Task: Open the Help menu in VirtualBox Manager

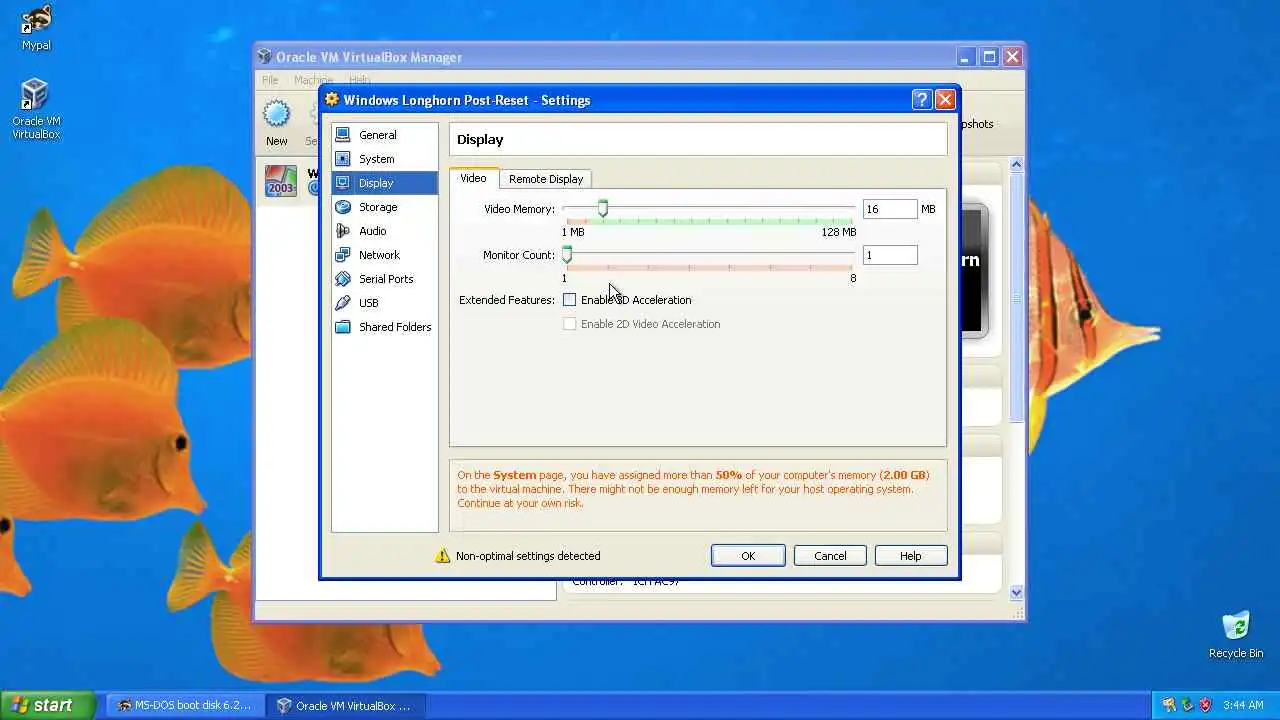Action: [x=360, y=80]
